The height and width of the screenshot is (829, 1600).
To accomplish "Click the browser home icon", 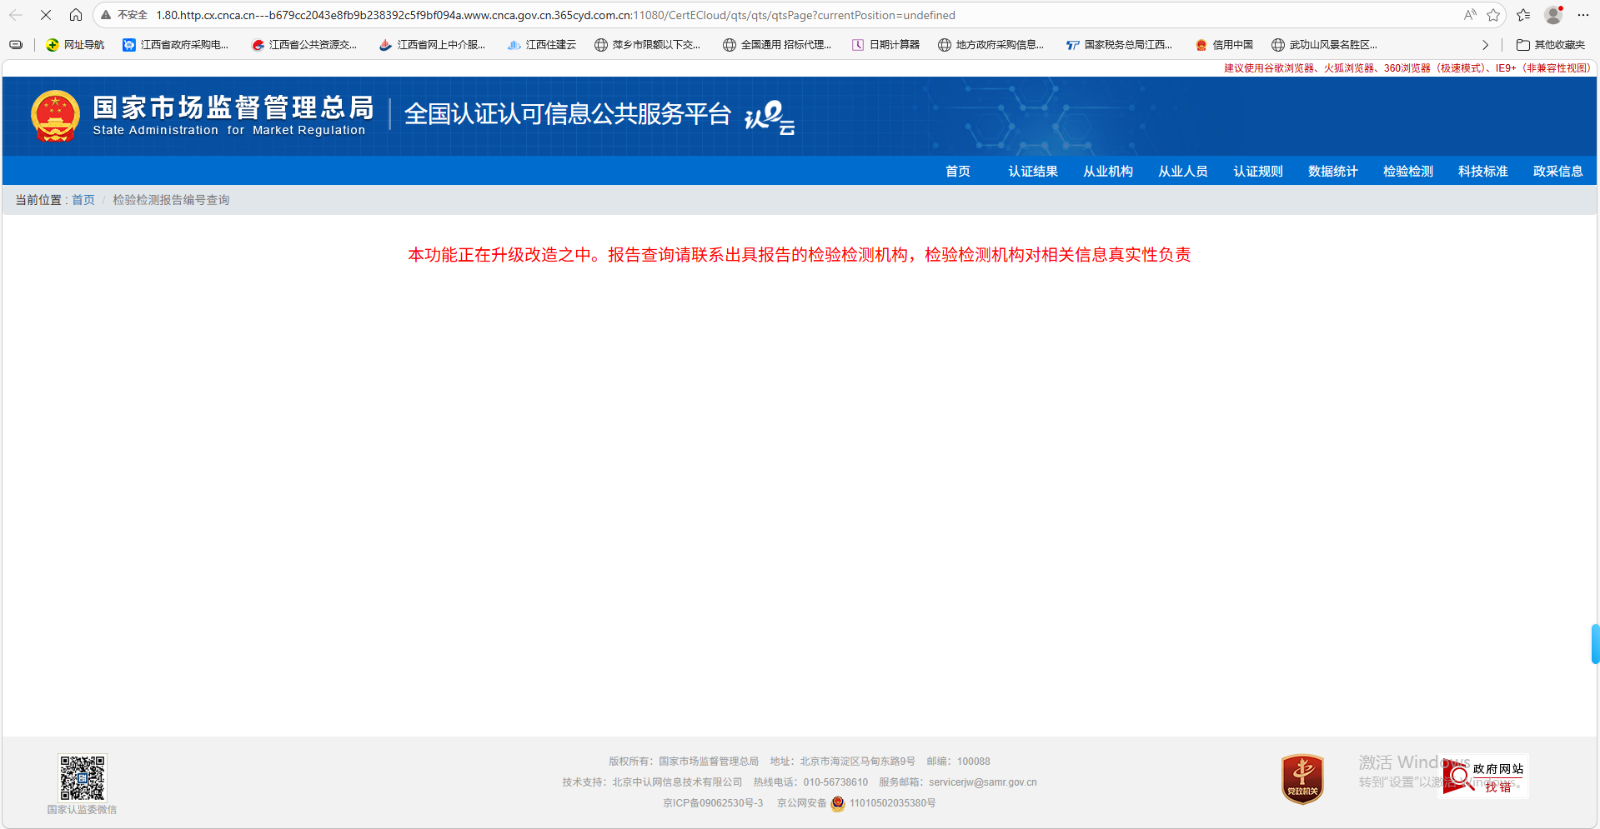I will pos(76,15).
